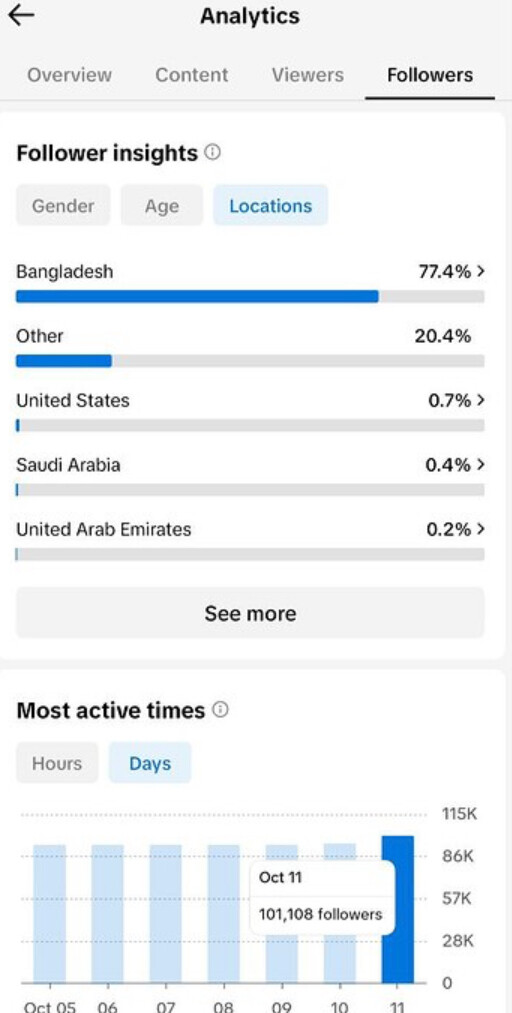Click the Bangladesh percentage progress bar

point(251,297)
